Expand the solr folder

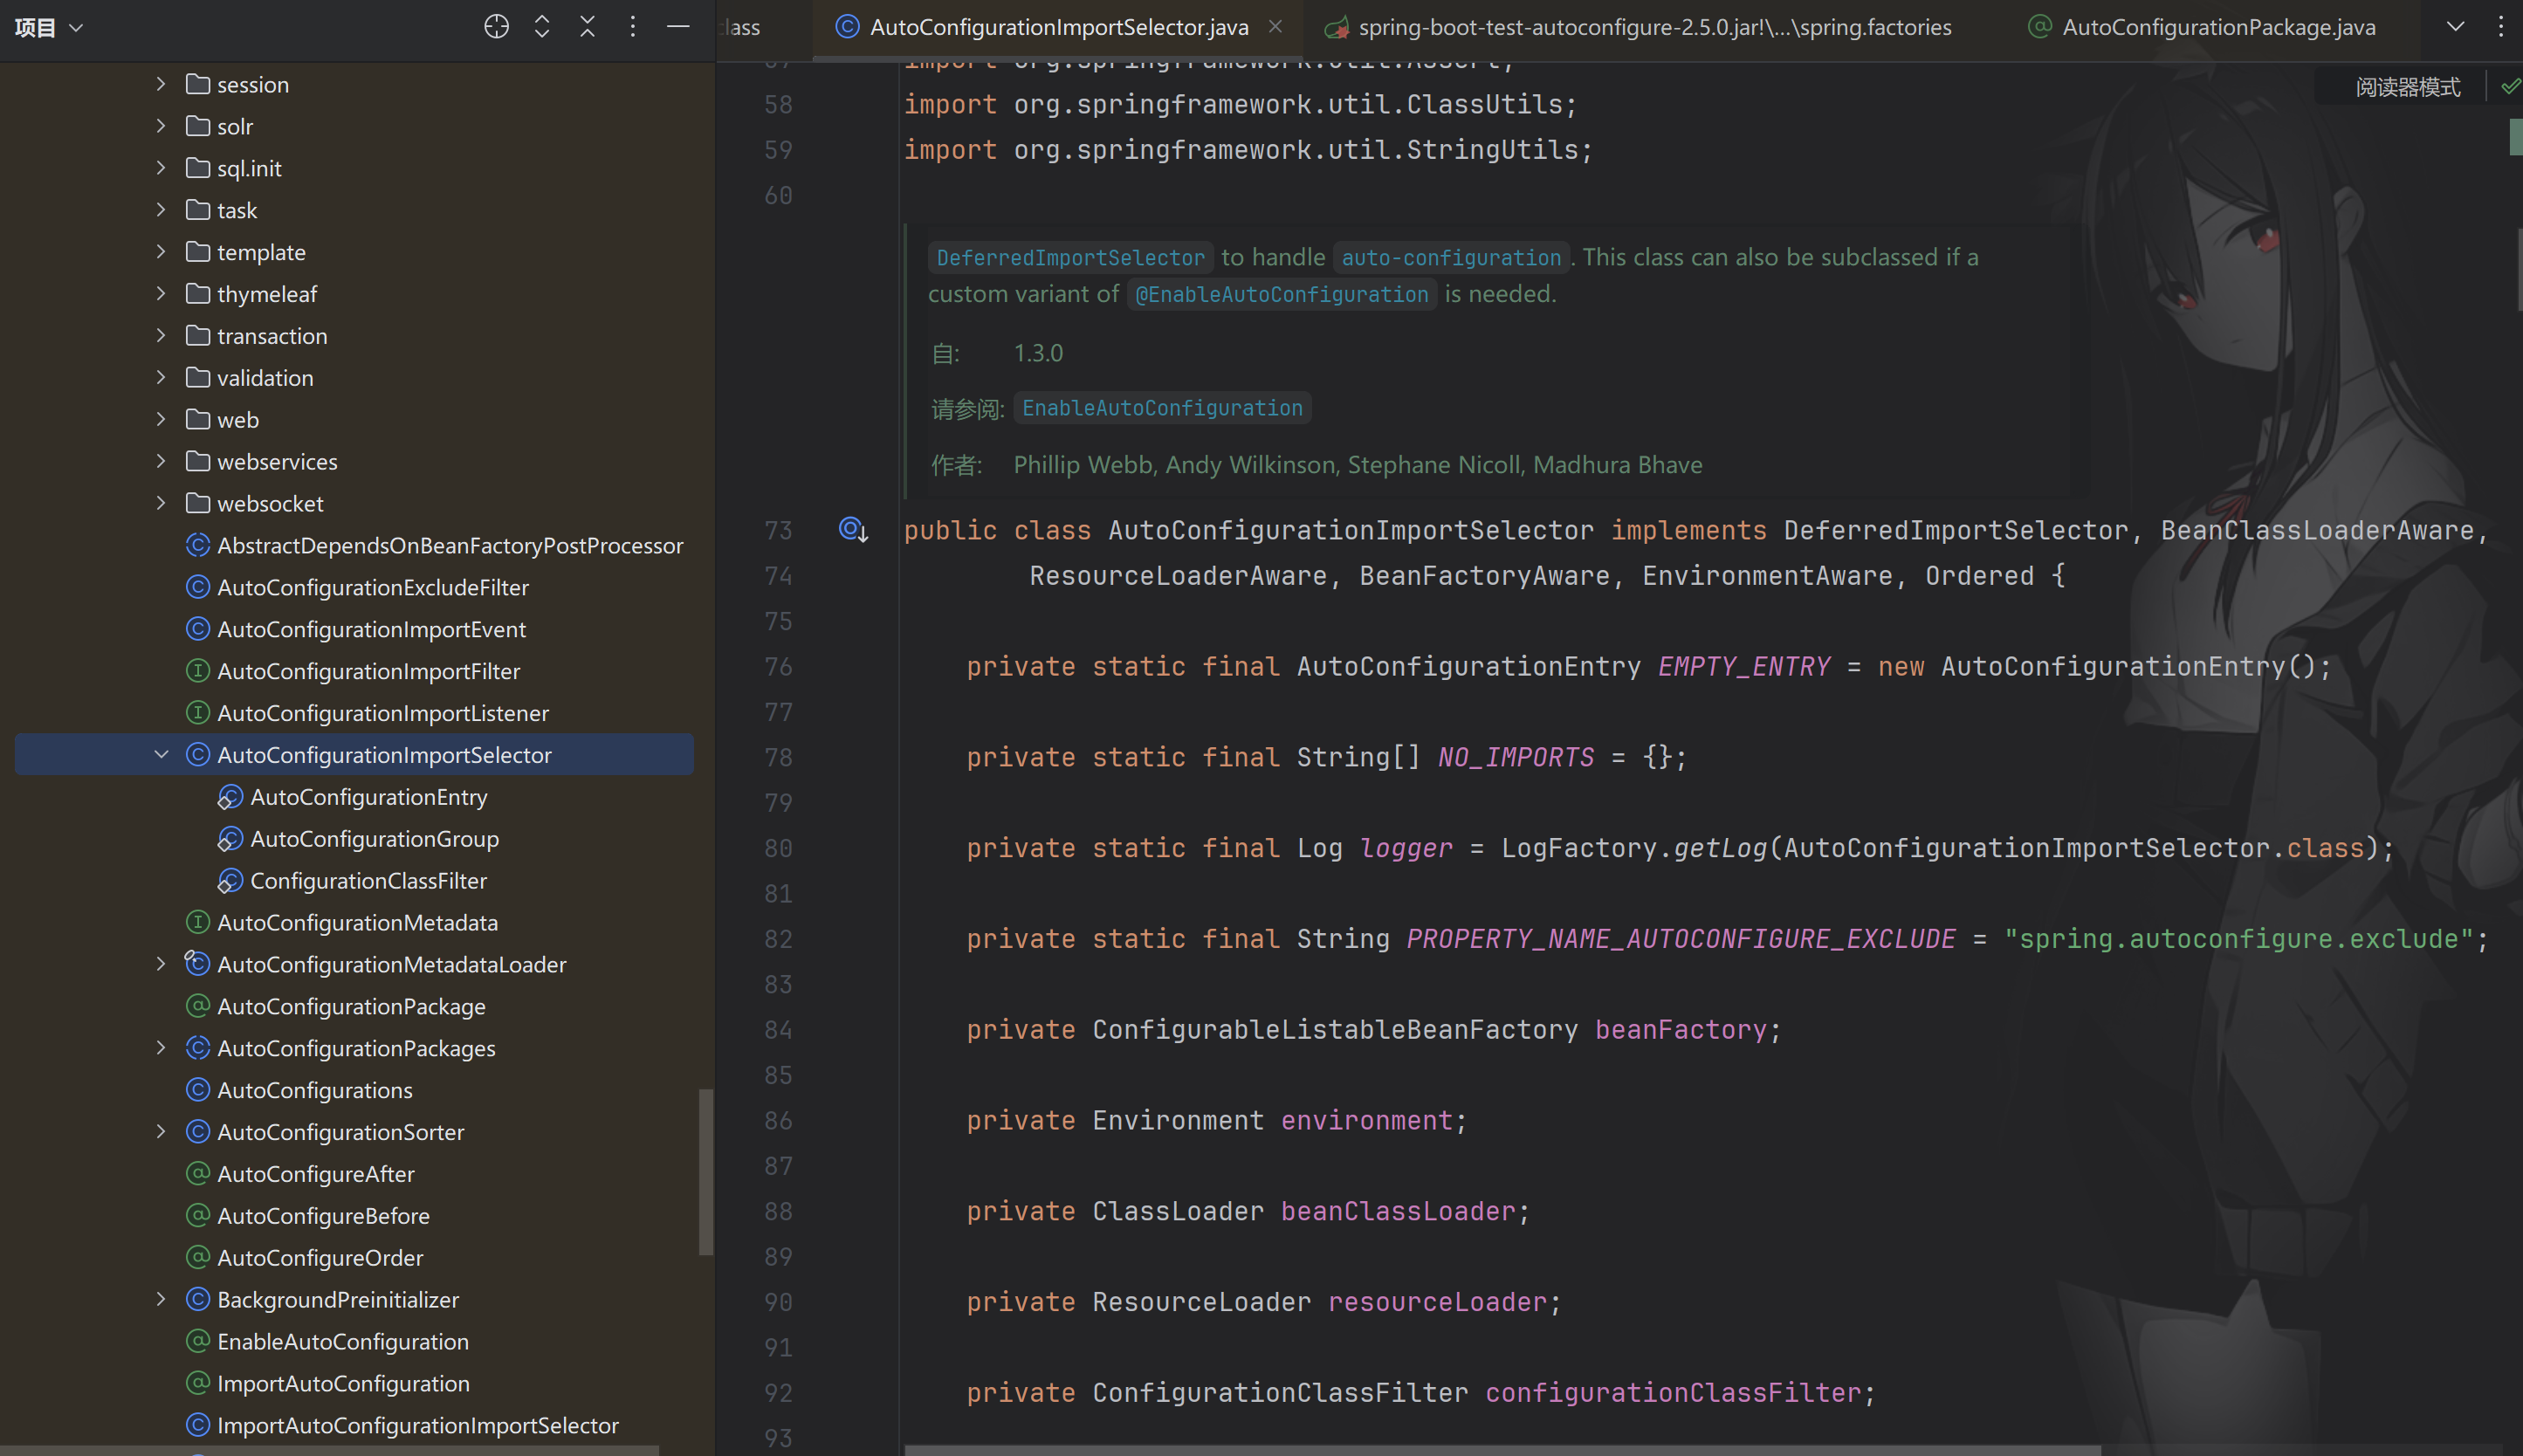tap(161, 126)
